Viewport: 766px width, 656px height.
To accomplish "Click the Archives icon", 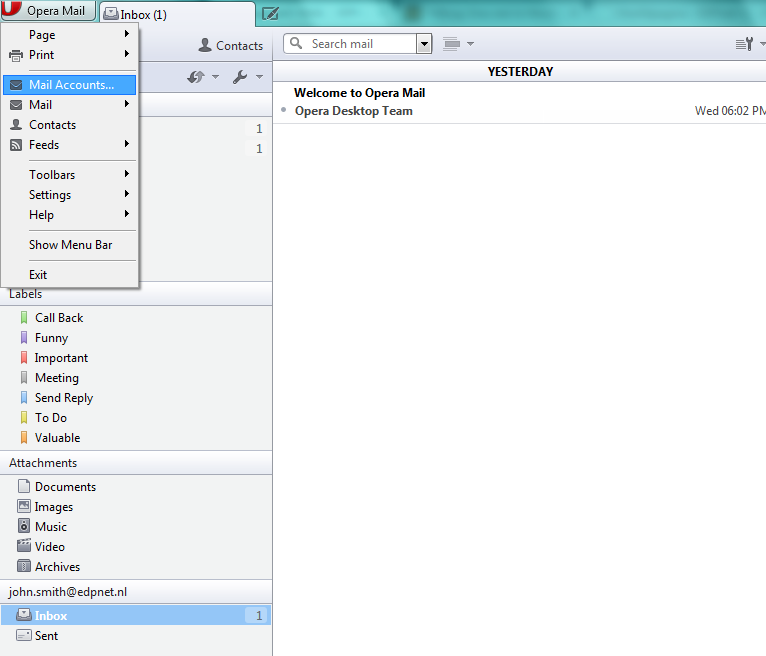I will (24, 566).
